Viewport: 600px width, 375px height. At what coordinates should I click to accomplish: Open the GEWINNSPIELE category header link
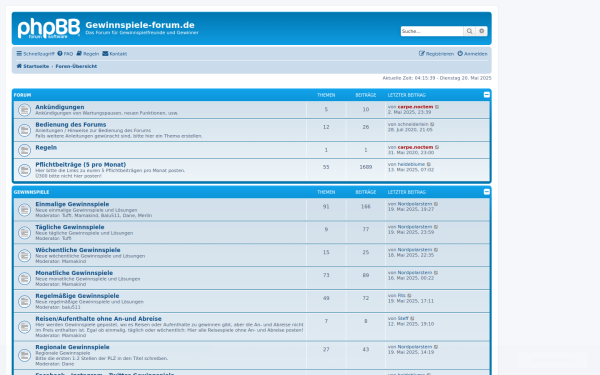31,192
